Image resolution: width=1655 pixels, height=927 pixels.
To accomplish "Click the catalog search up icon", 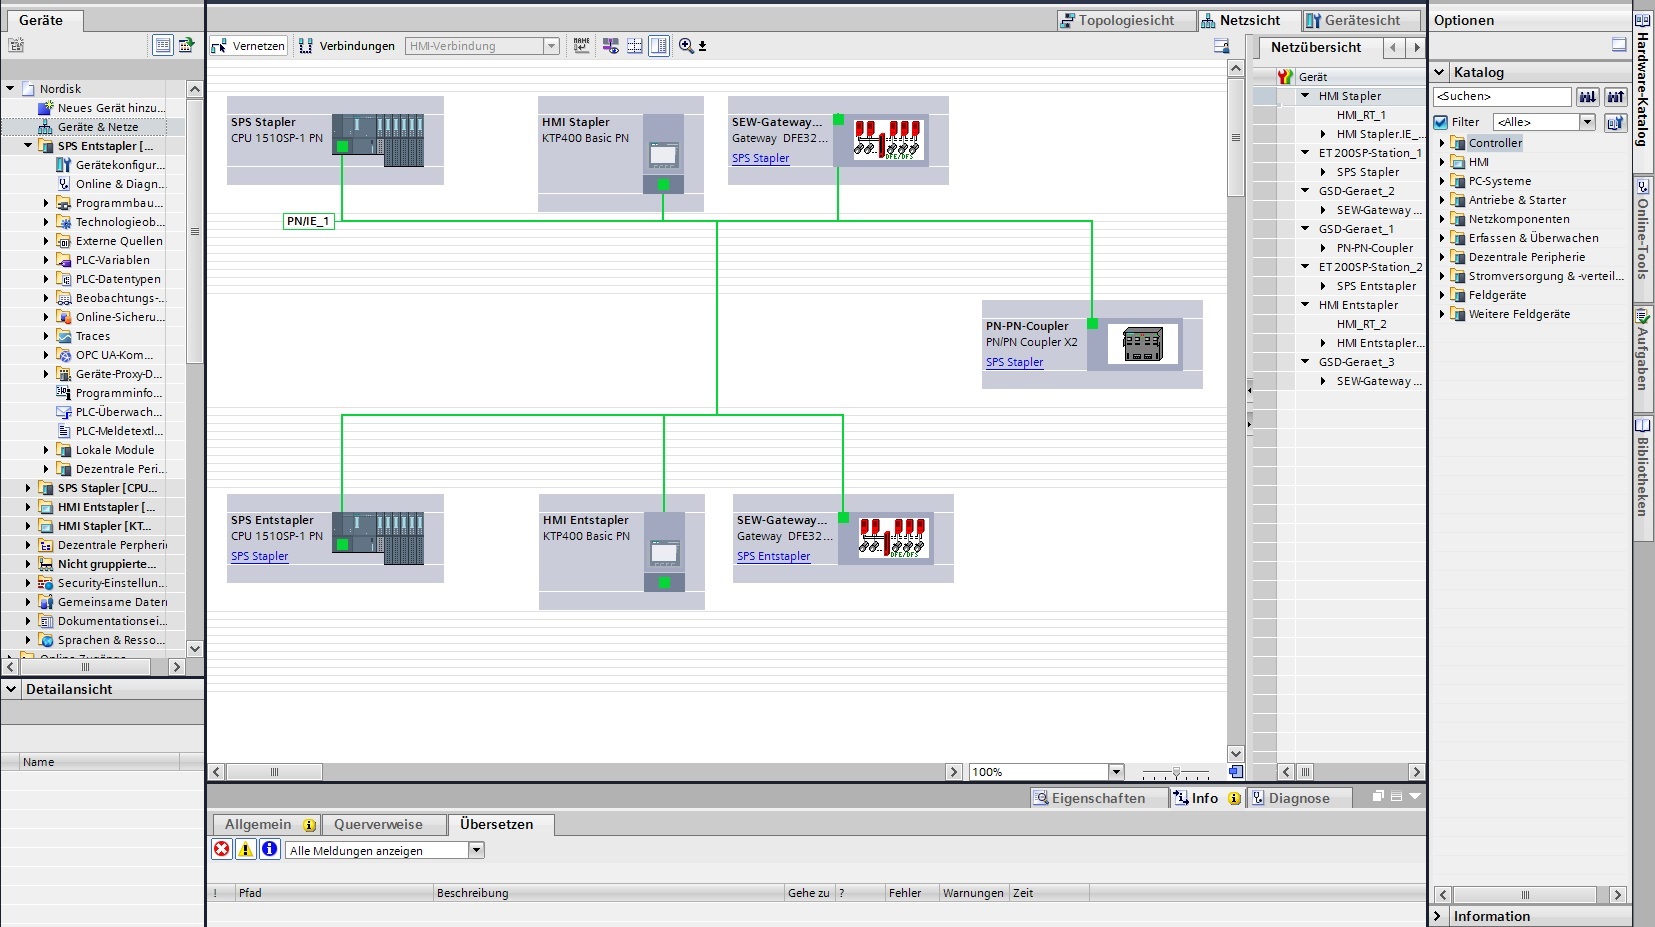I will (x=1616, y=97).
